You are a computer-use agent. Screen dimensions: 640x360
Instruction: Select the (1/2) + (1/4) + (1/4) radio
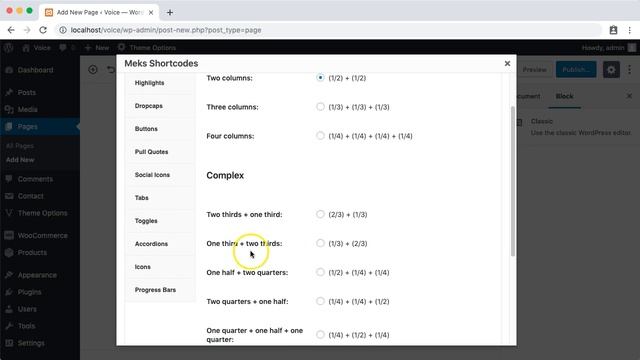pyautogui.click(x=320, y=272)
